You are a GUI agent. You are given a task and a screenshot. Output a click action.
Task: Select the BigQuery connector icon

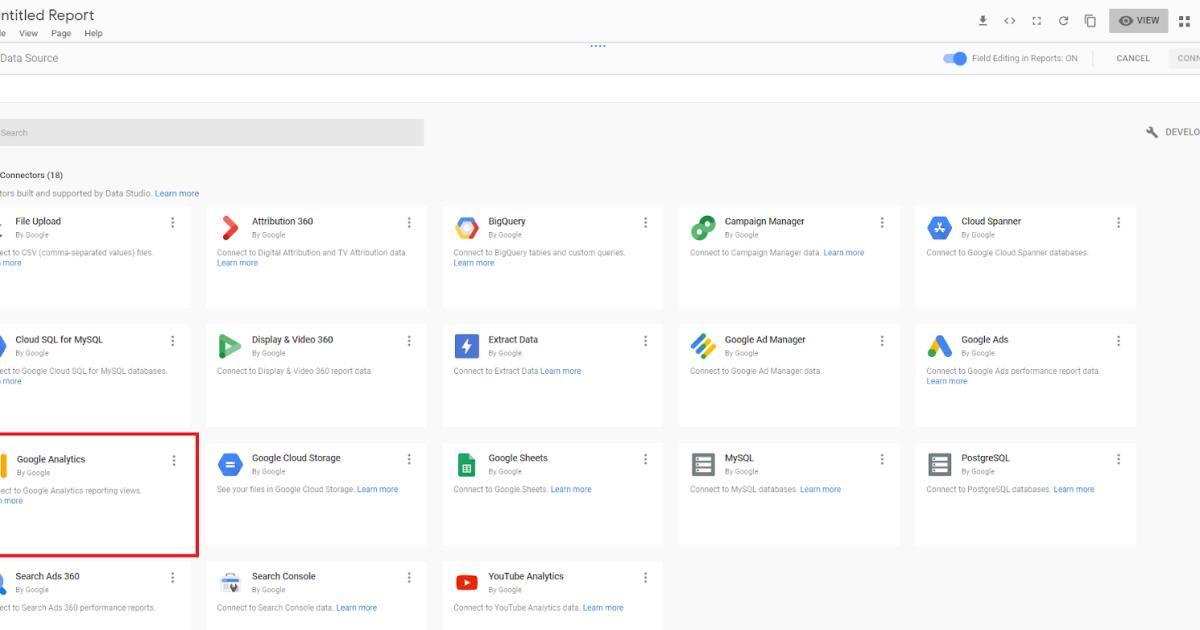pos(466,227)
